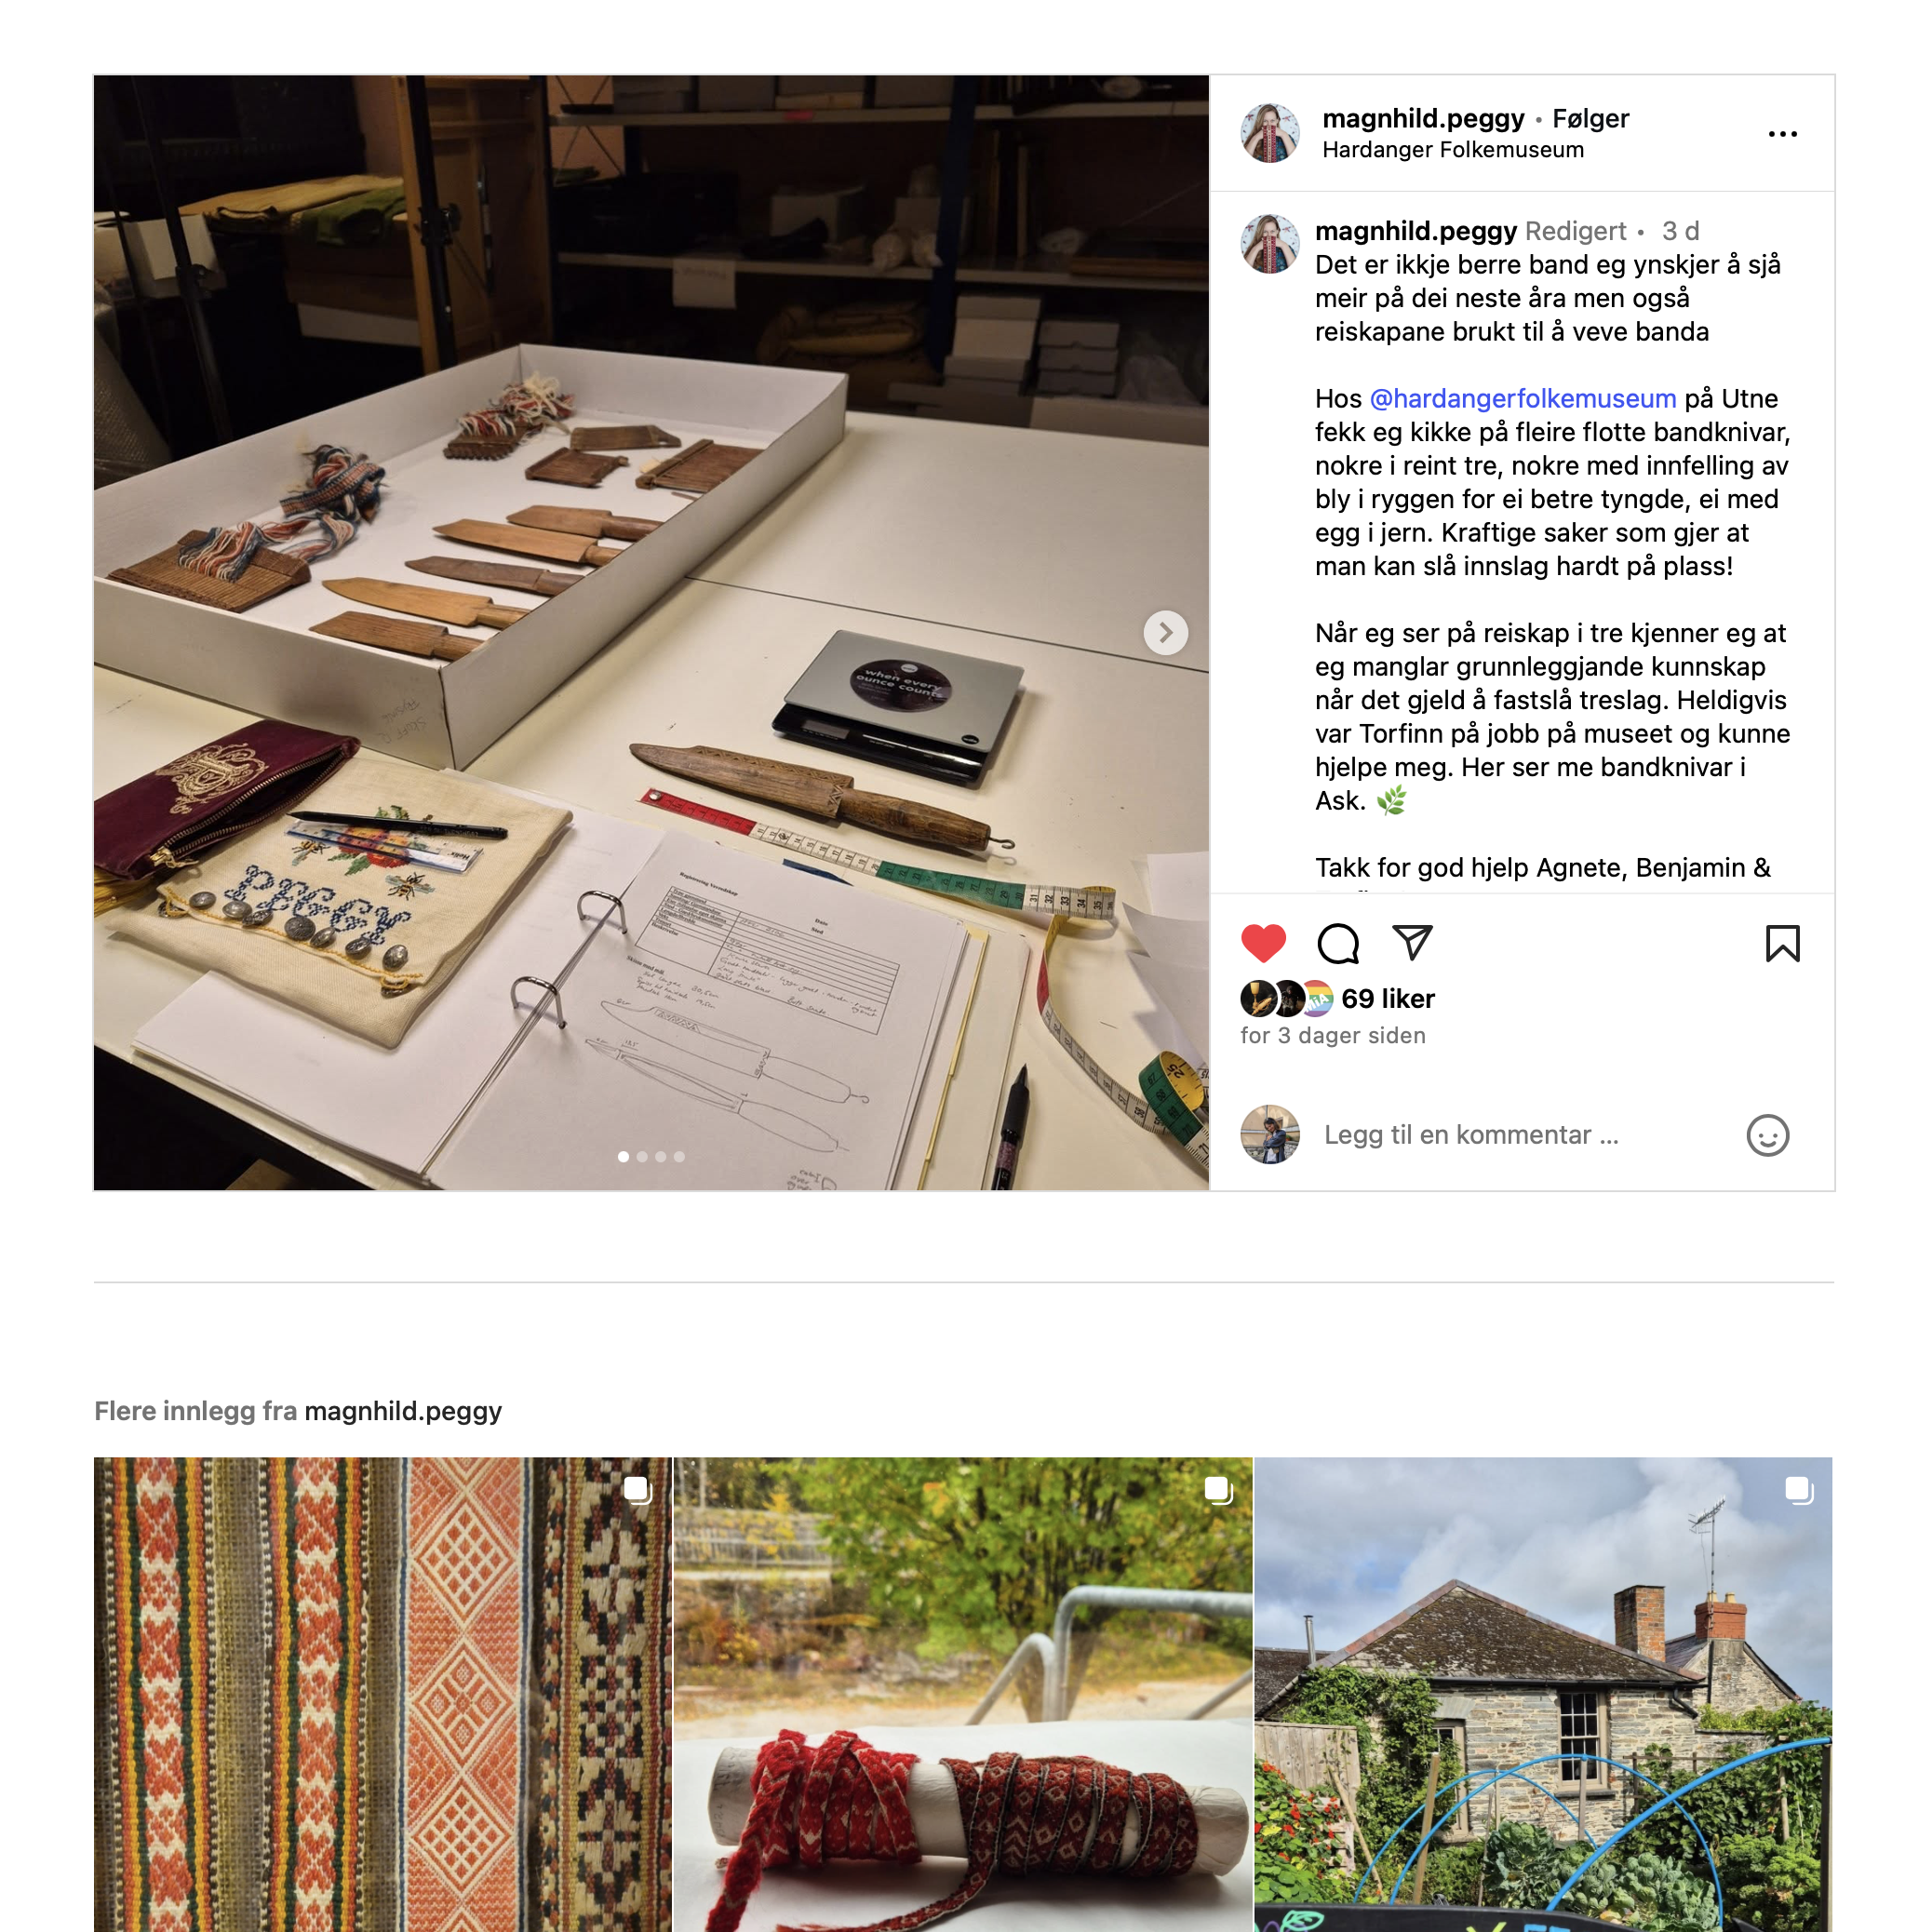Image resolution: width=1932 pixels, height=1932 pixels.
Task: Open the woven band patterns post thumbnail
Action: point(383,1694)
